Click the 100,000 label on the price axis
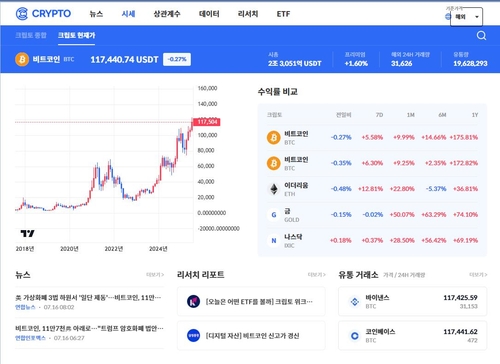The height and width of the screenshot is (364, 500). tap(207, 135)
